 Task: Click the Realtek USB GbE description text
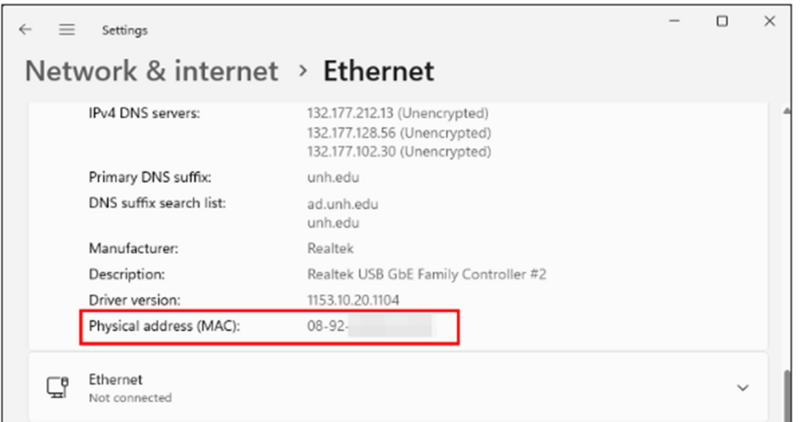[426, 274]
